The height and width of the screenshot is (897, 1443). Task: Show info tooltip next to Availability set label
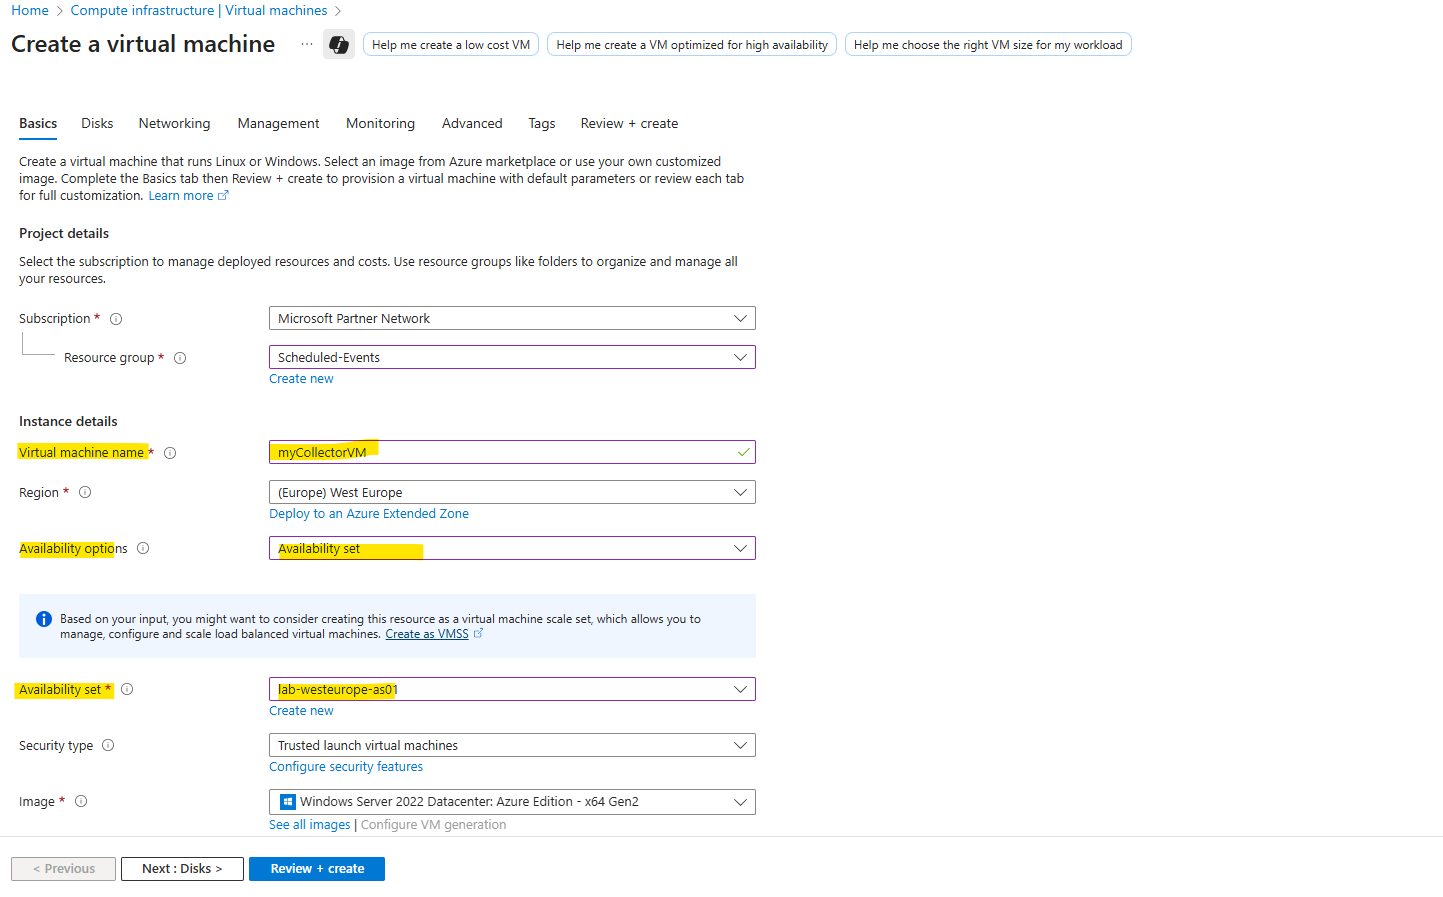(127, 689)
